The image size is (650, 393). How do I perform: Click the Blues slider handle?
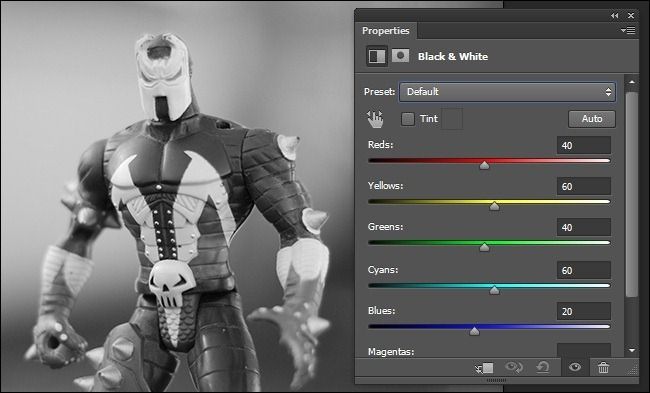(474, 331)
